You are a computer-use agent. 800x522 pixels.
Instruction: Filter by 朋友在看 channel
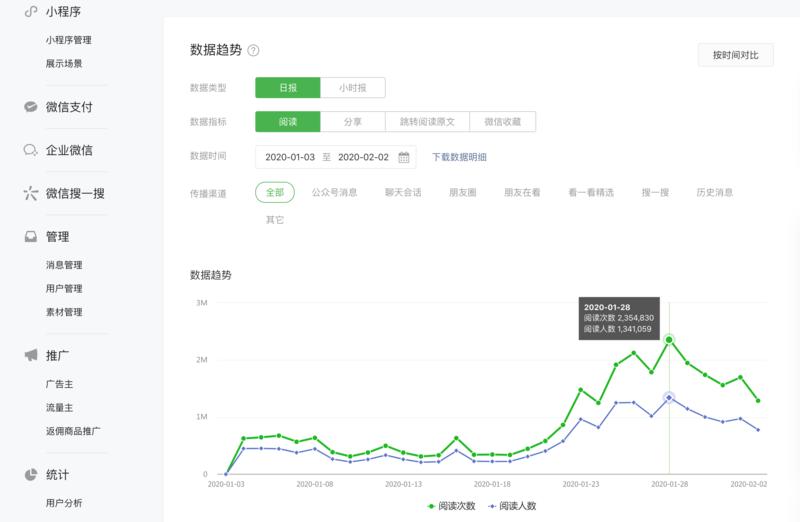point(522,192)
